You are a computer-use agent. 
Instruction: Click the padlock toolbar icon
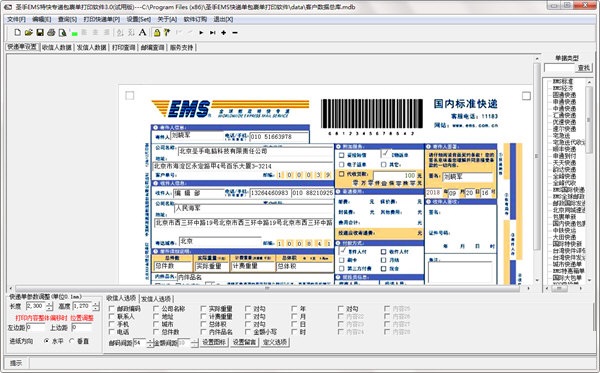(x=157, y=33)
